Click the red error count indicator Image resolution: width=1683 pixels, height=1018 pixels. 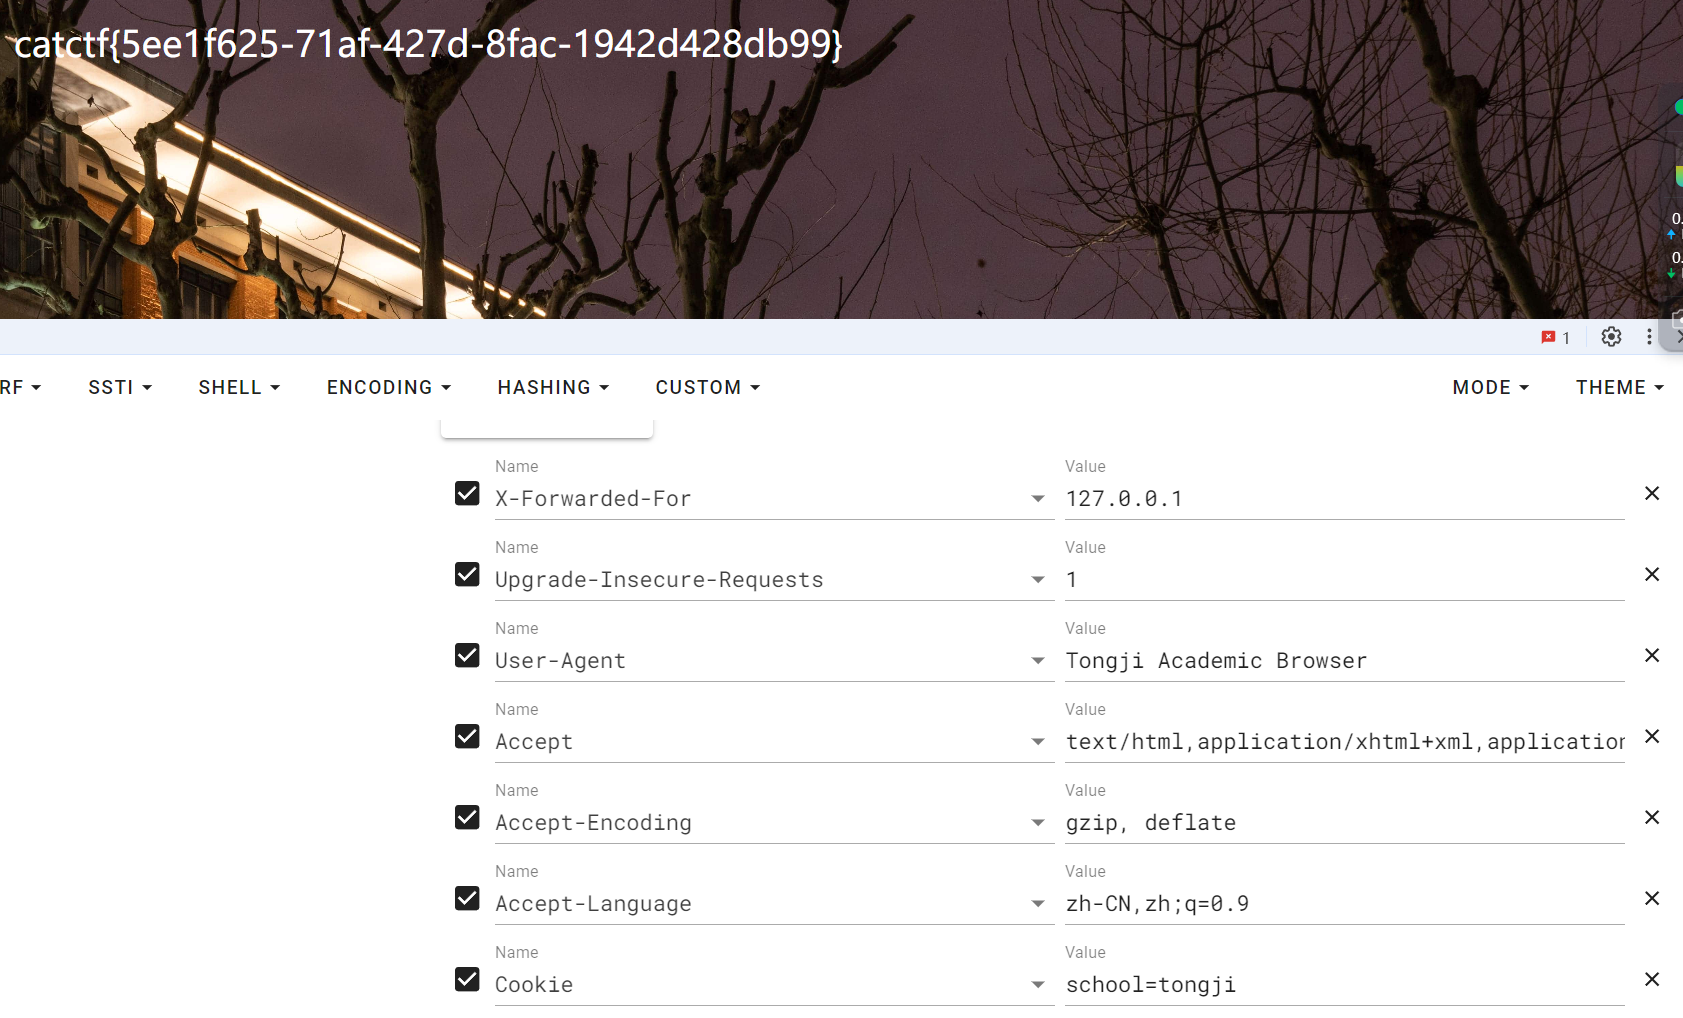[x=1555, y=338]
